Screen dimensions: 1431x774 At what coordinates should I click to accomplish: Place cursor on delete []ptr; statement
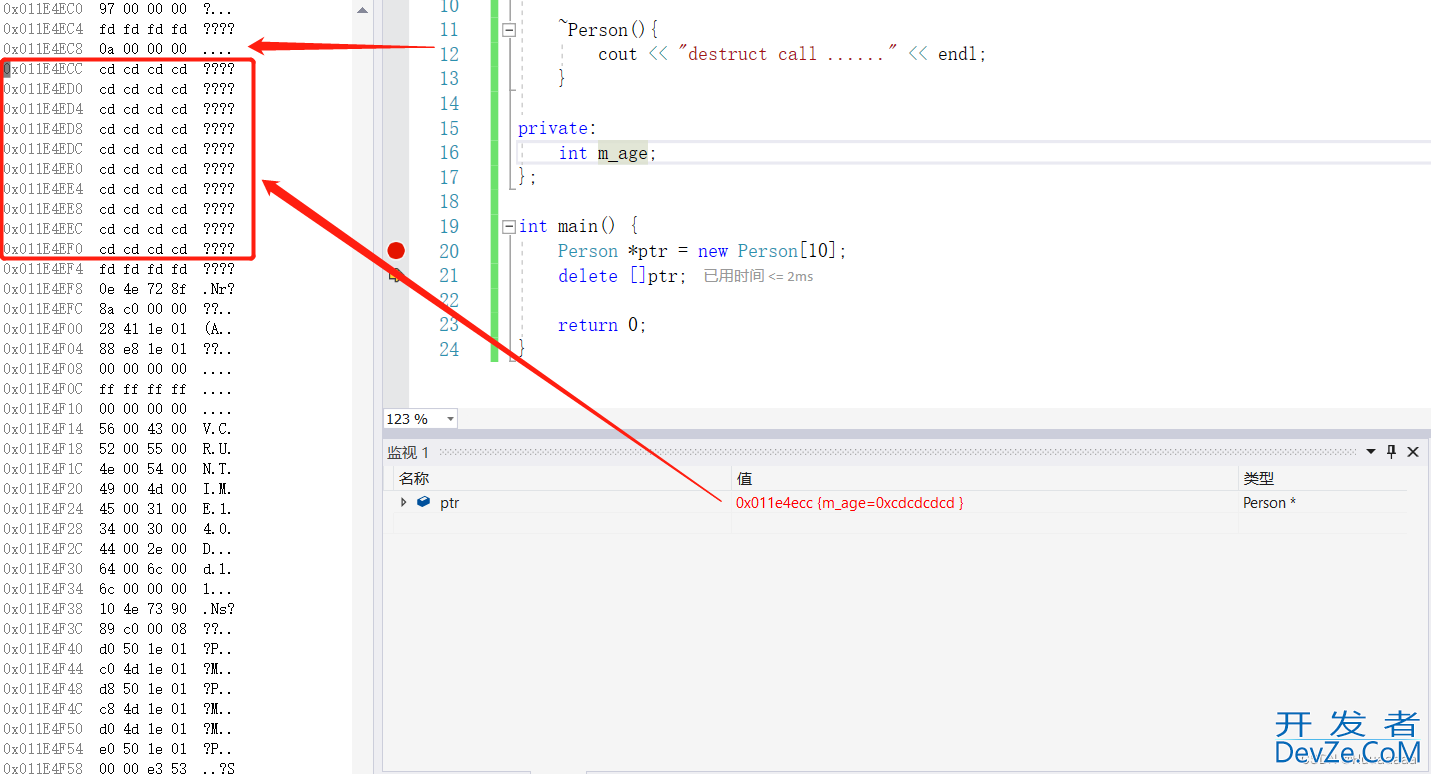click(x=622, y=276)
